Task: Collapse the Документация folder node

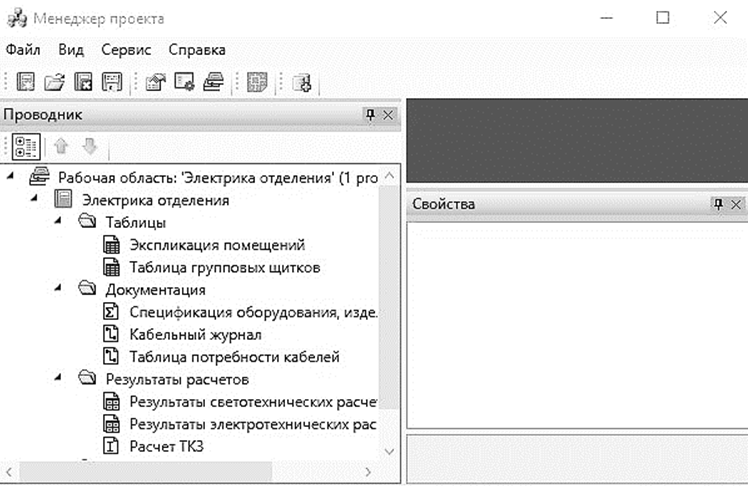Action: pos(60,290)
